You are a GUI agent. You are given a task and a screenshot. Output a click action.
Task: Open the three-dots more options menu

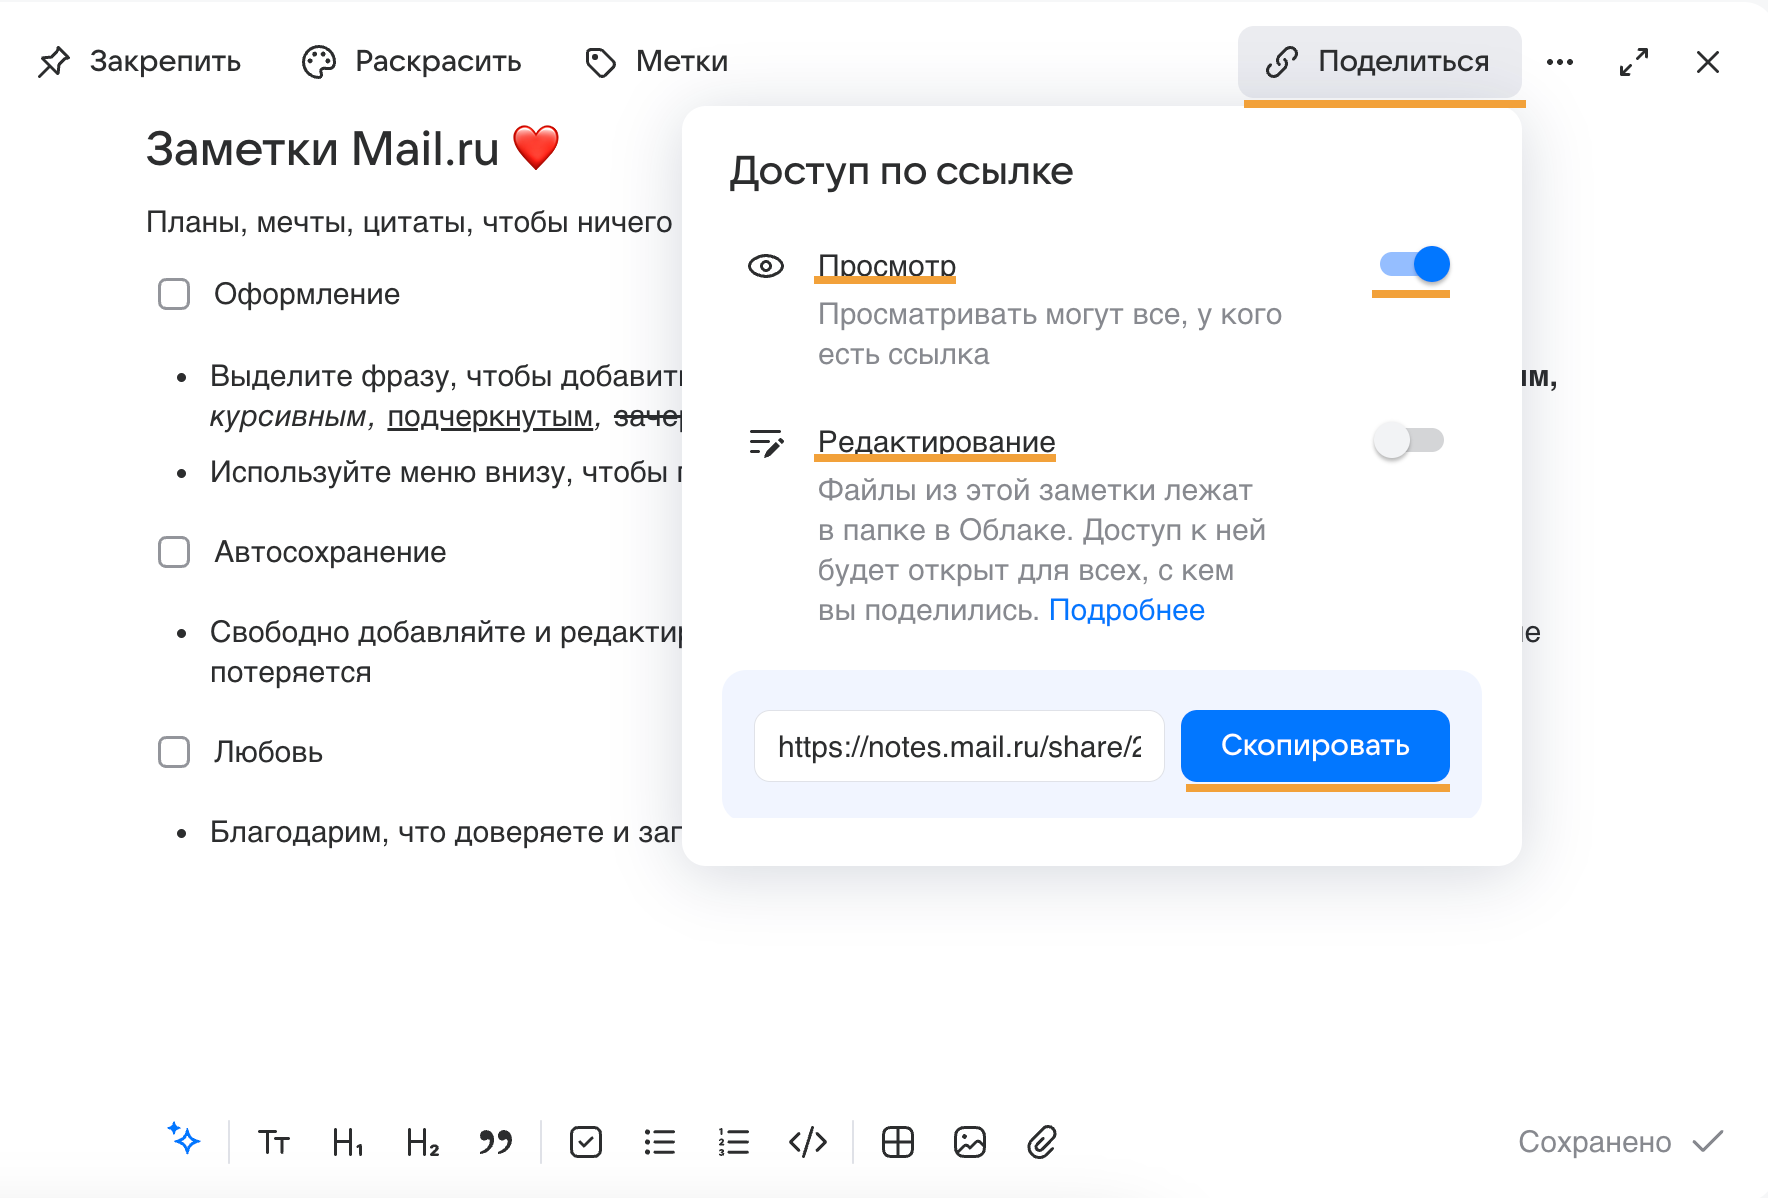tap(1559, 62)
